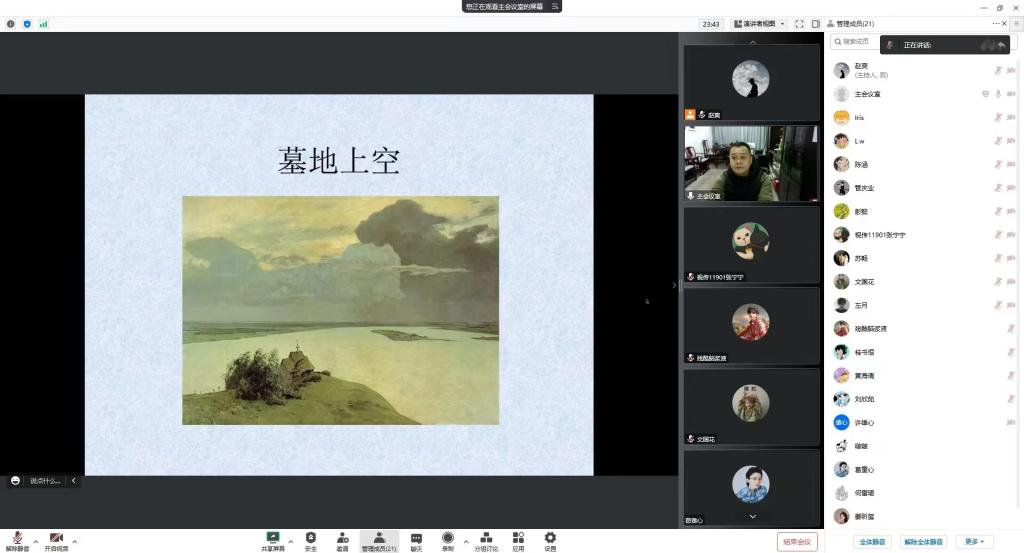Select 管理成员(21) in the toolbar
Image resolution: width=1024 pixels, height=553 pixels.
pyautogui.click(x=379, y=540)
